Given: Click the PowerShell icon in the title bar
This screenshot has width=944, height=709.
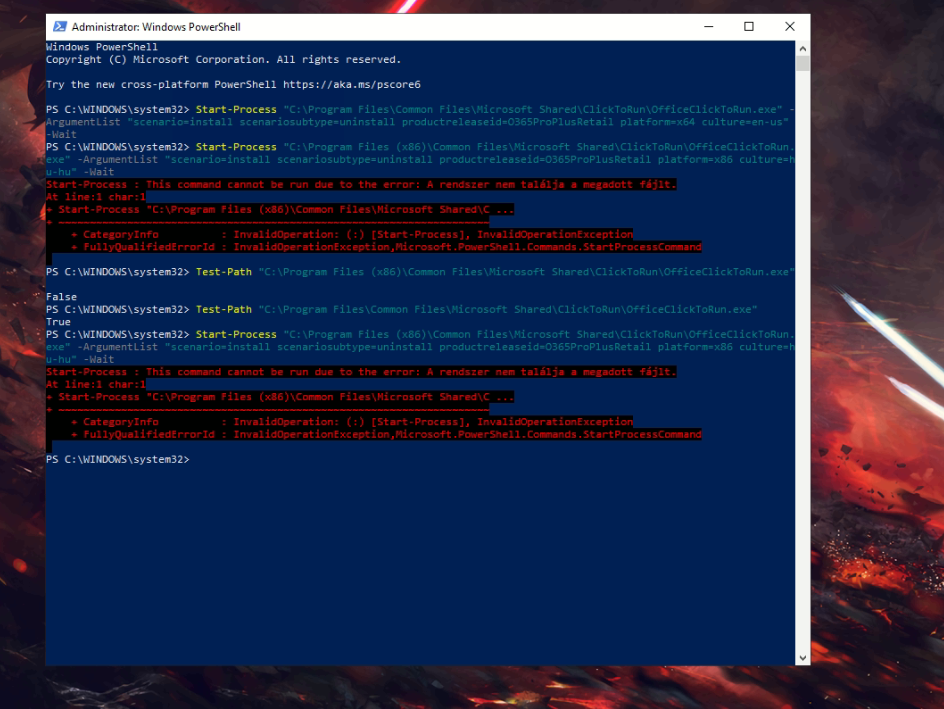Looking at the screenshot, I should [x=60, y=27].
